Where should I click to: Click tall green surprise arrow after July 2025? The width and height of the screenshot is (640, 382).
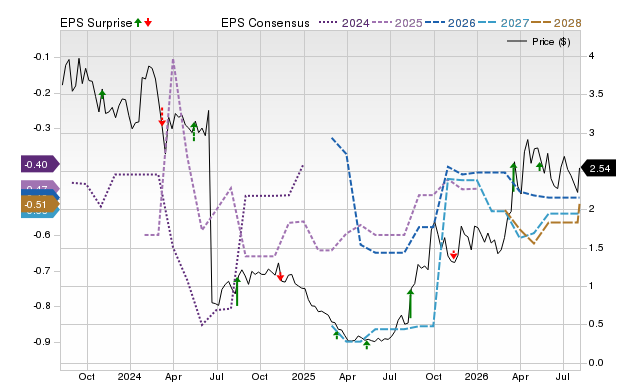click(x=411, y=304)
